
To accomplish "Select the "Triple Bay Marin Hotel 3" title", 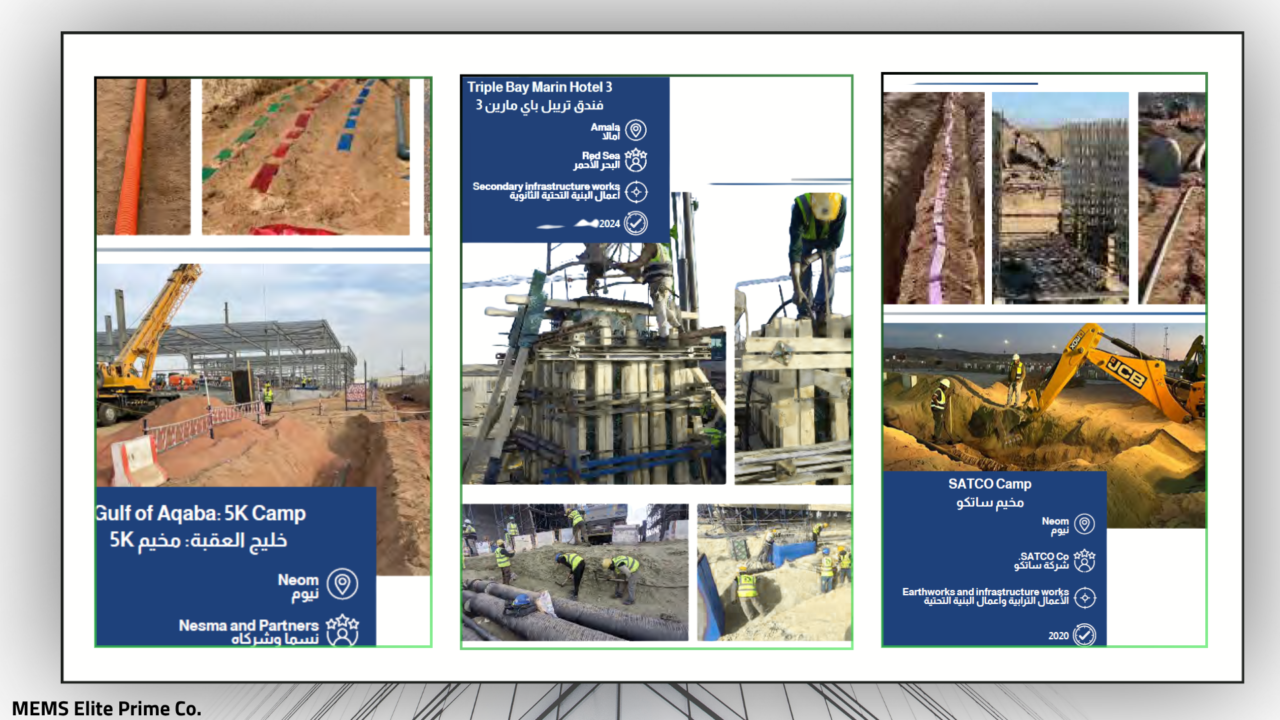I will pyautogui.click(x=540, y=87).
